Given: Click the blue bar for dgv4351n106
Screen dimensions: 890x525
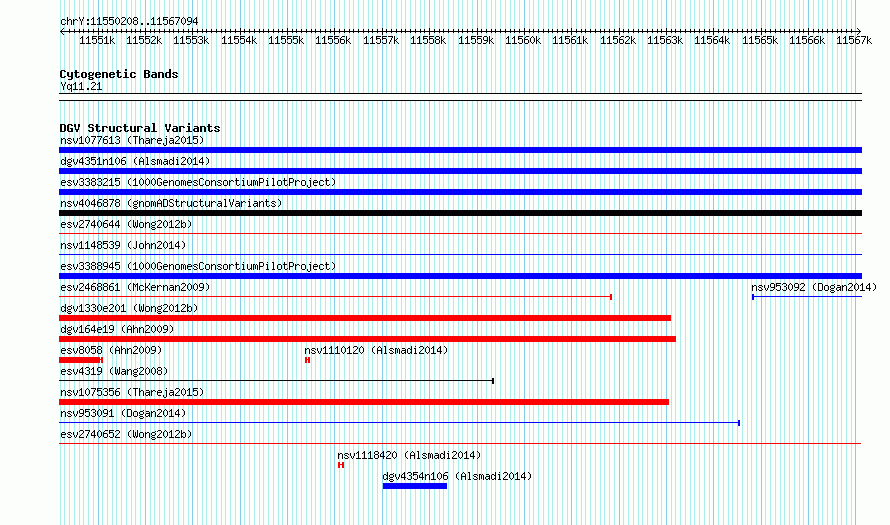Looking at the screenshot, I should click(x=460, y=171).
